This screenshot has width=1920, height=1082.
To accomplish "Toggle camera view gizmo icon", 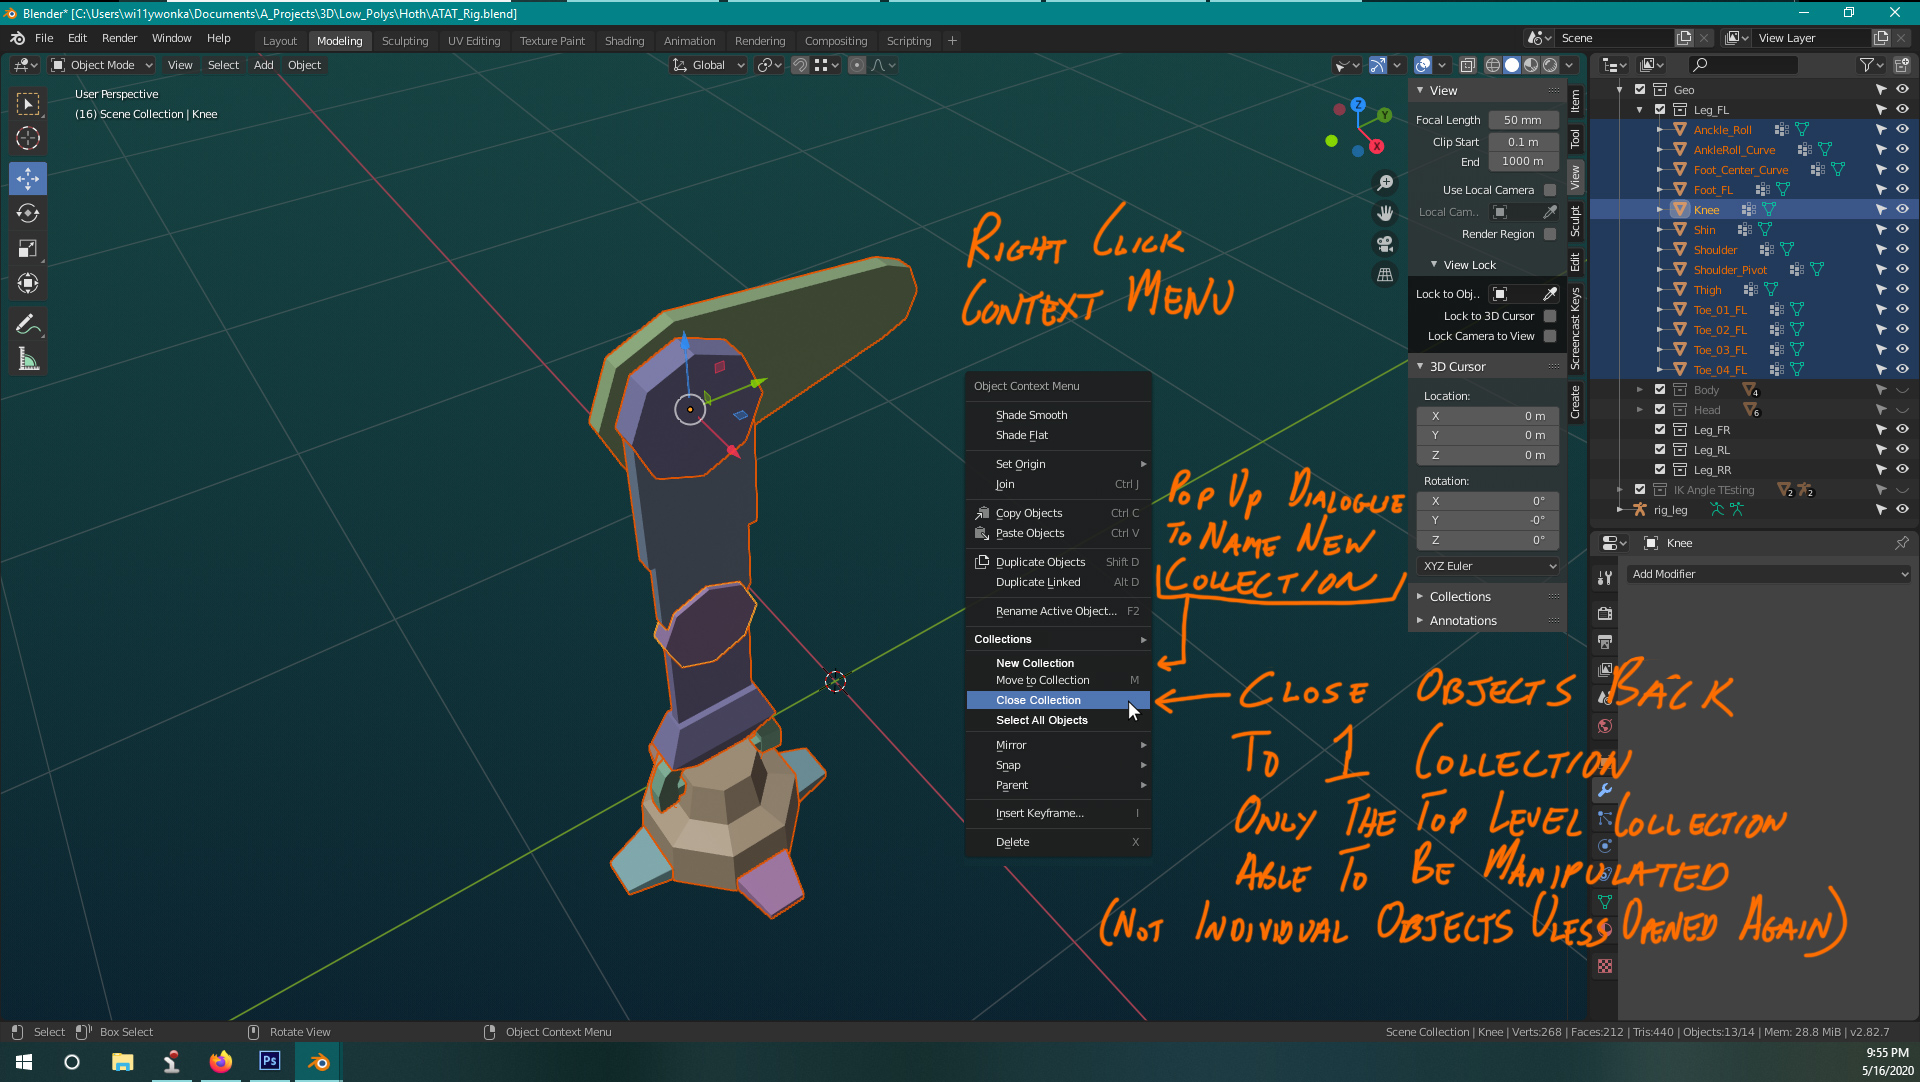I will click(x=1385, y=243).
